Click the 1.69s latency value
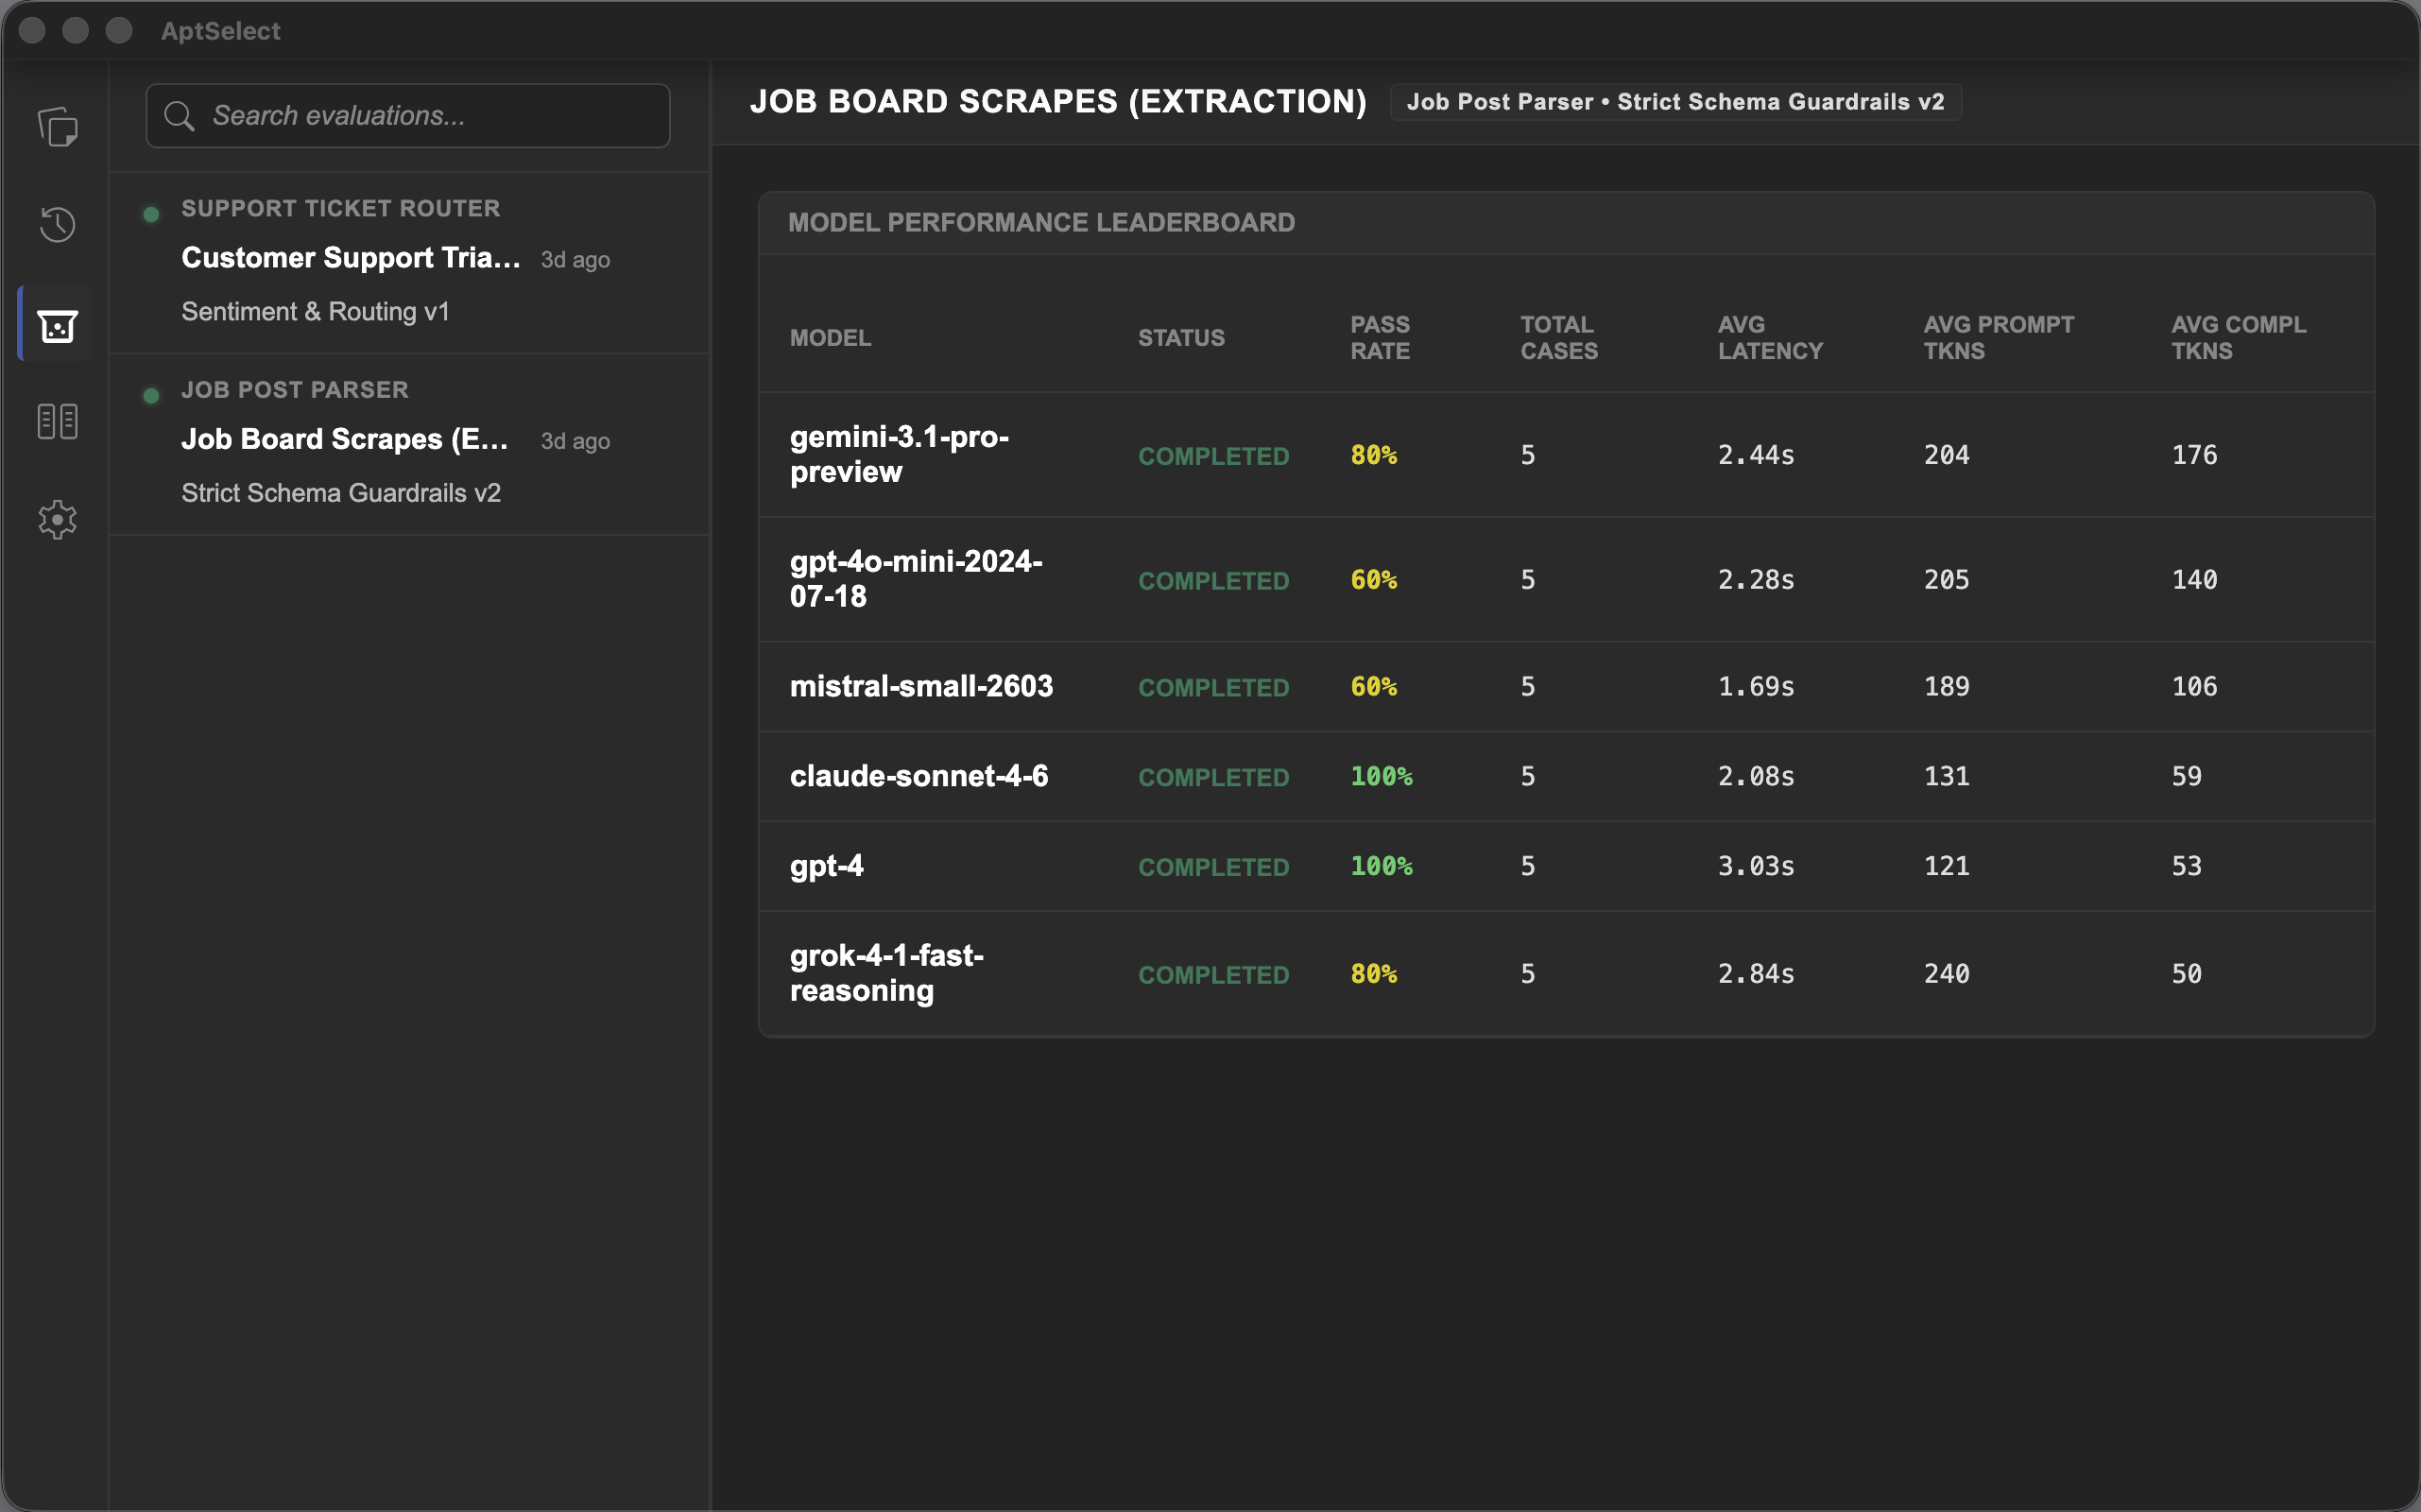 (1756, 687)
